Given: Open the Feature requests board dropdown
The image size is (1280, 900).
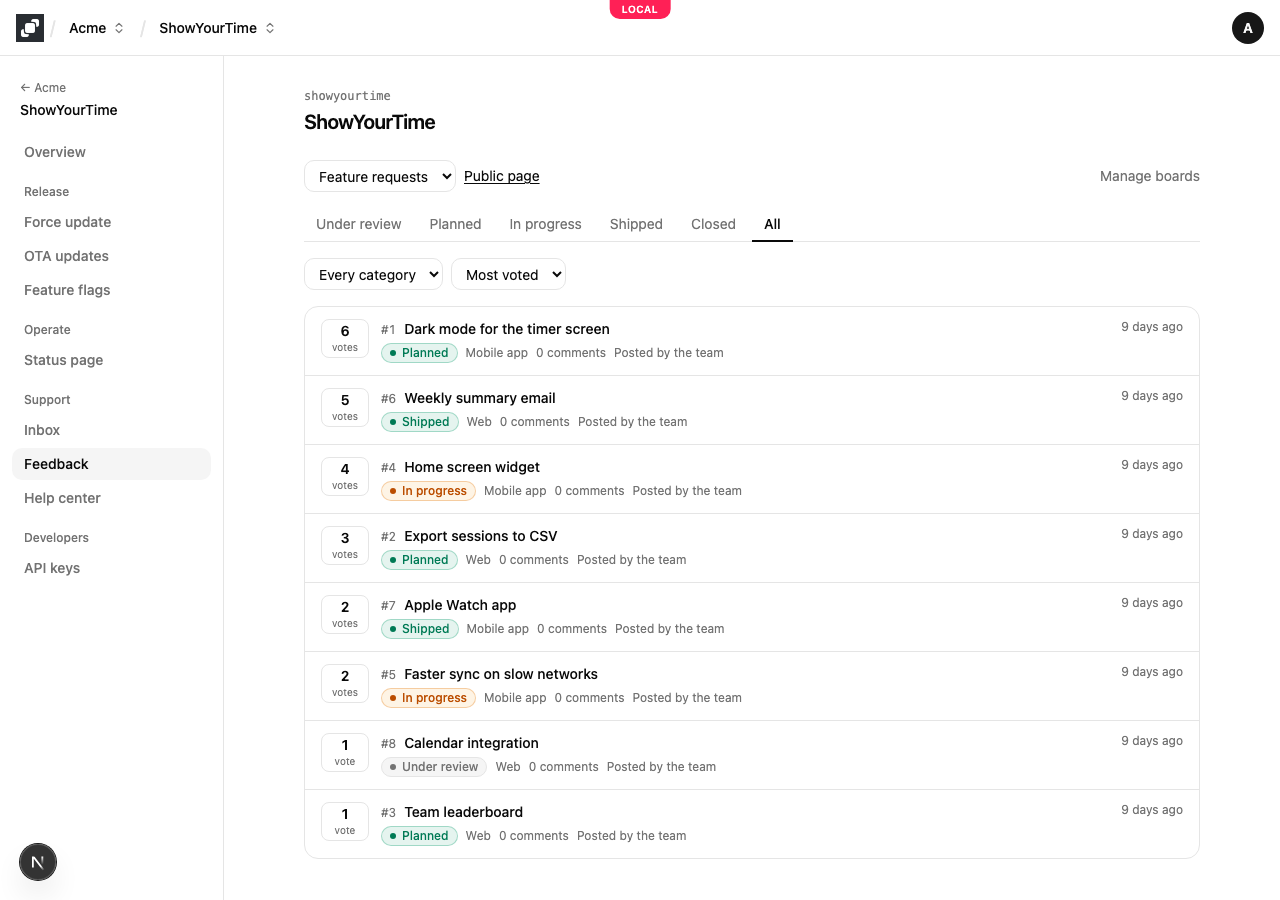Looking at the screenshot, I should 380,176.
